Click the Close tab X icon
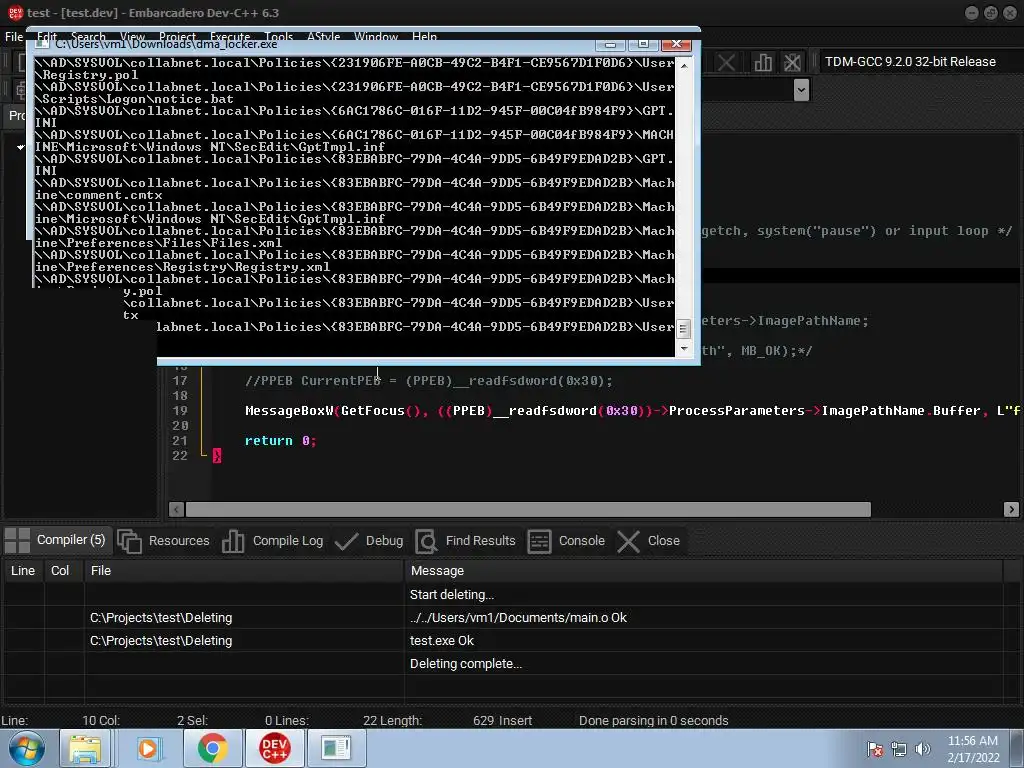This screenshot has height=768, width=1024. (x=628, y=541)
